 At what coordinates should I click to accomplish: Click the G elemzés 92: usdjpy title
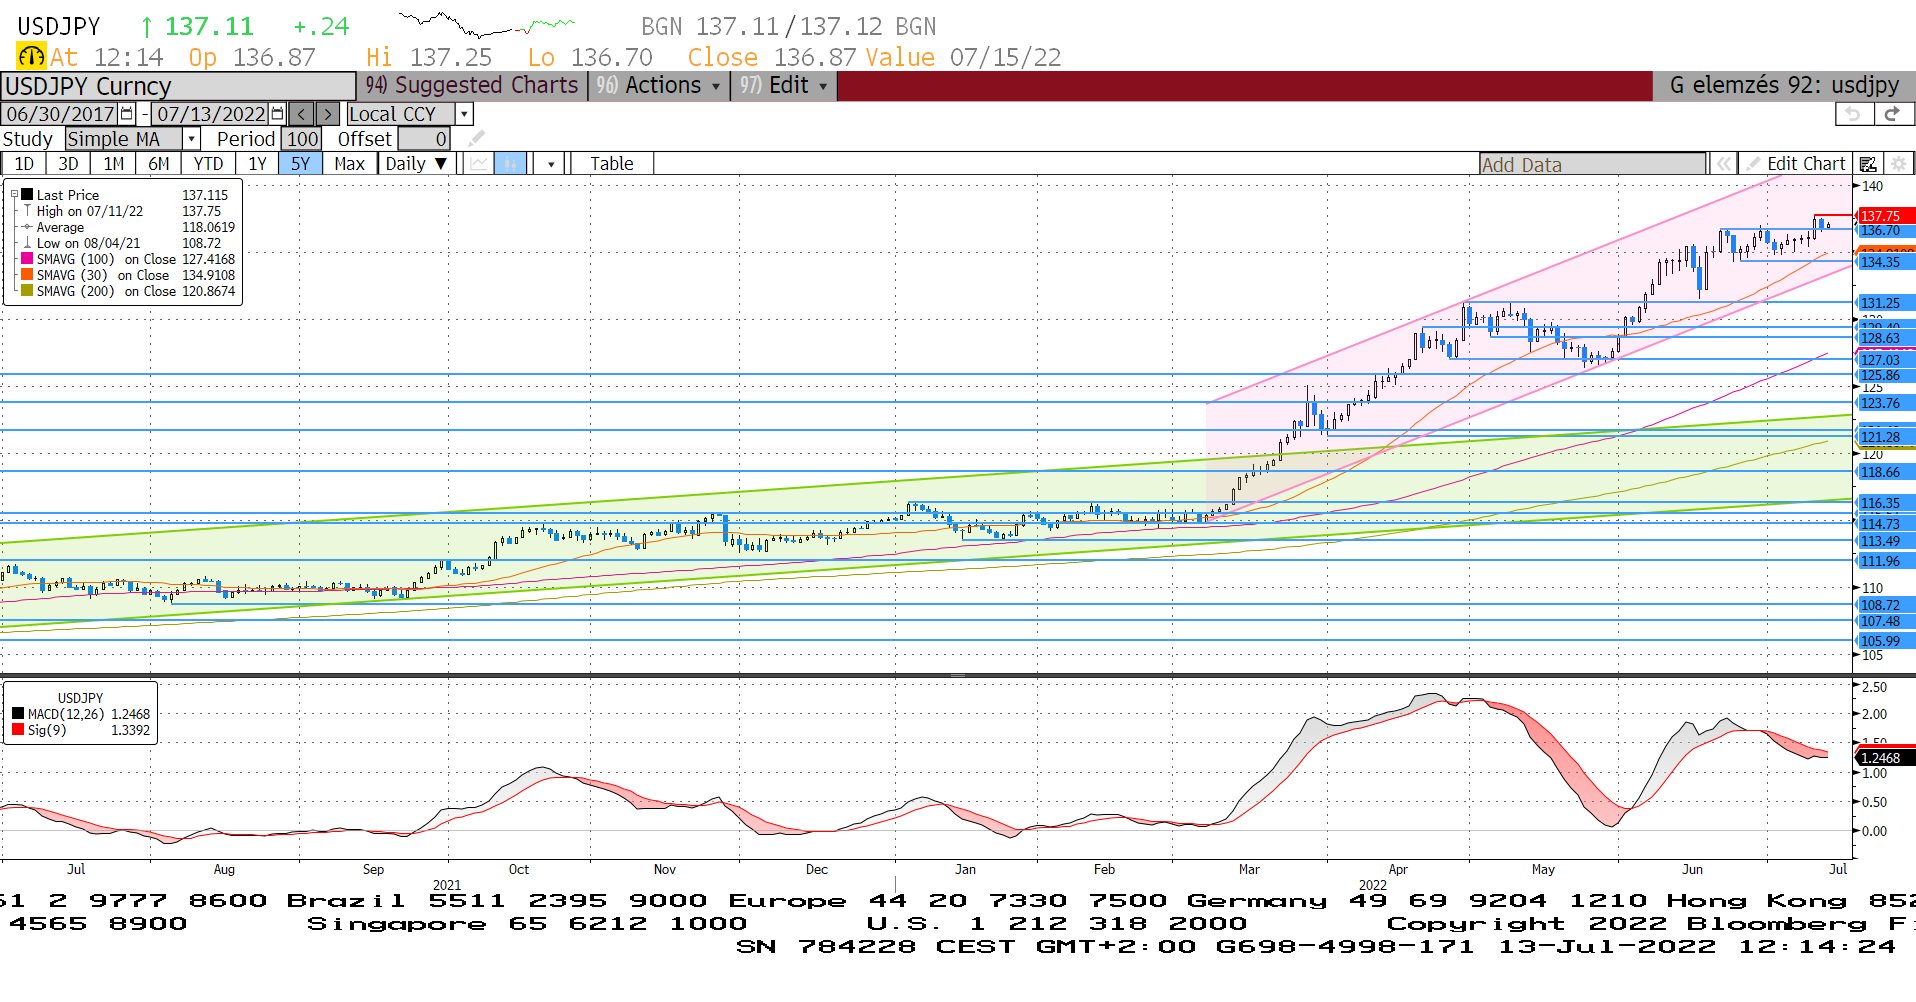pyautogui.click(x=1784, y=86)
